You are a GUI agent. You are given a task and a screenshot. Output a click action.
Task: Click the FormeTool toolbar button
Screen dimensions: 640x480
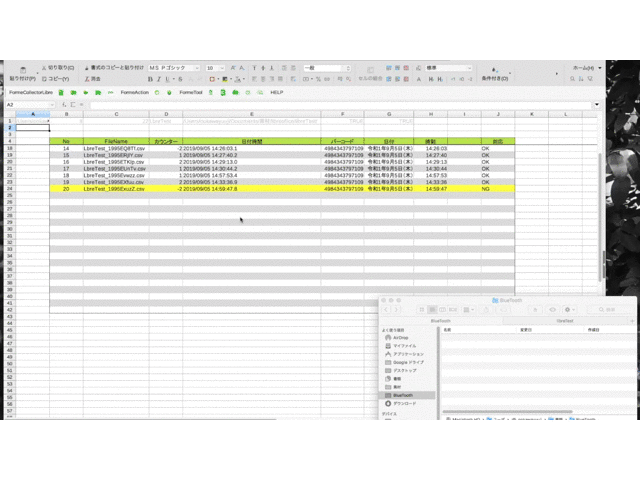[190, 92]
